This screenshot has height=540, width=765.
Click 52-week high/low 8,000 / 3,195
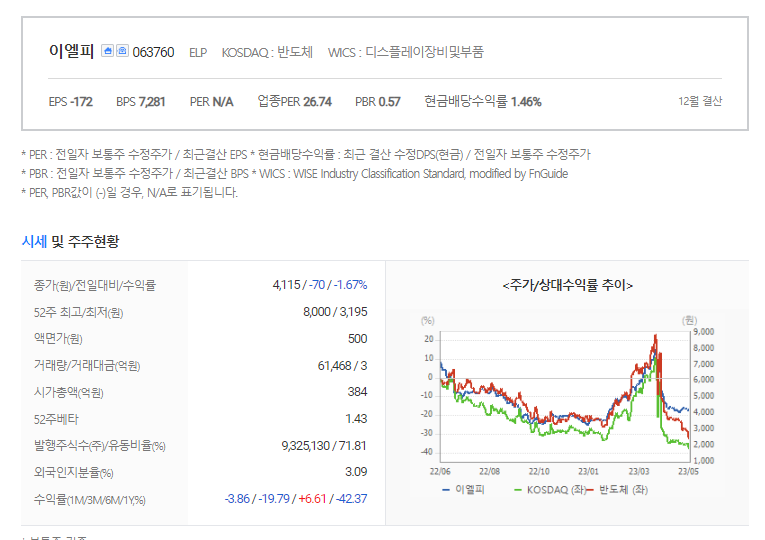(335, 311)
